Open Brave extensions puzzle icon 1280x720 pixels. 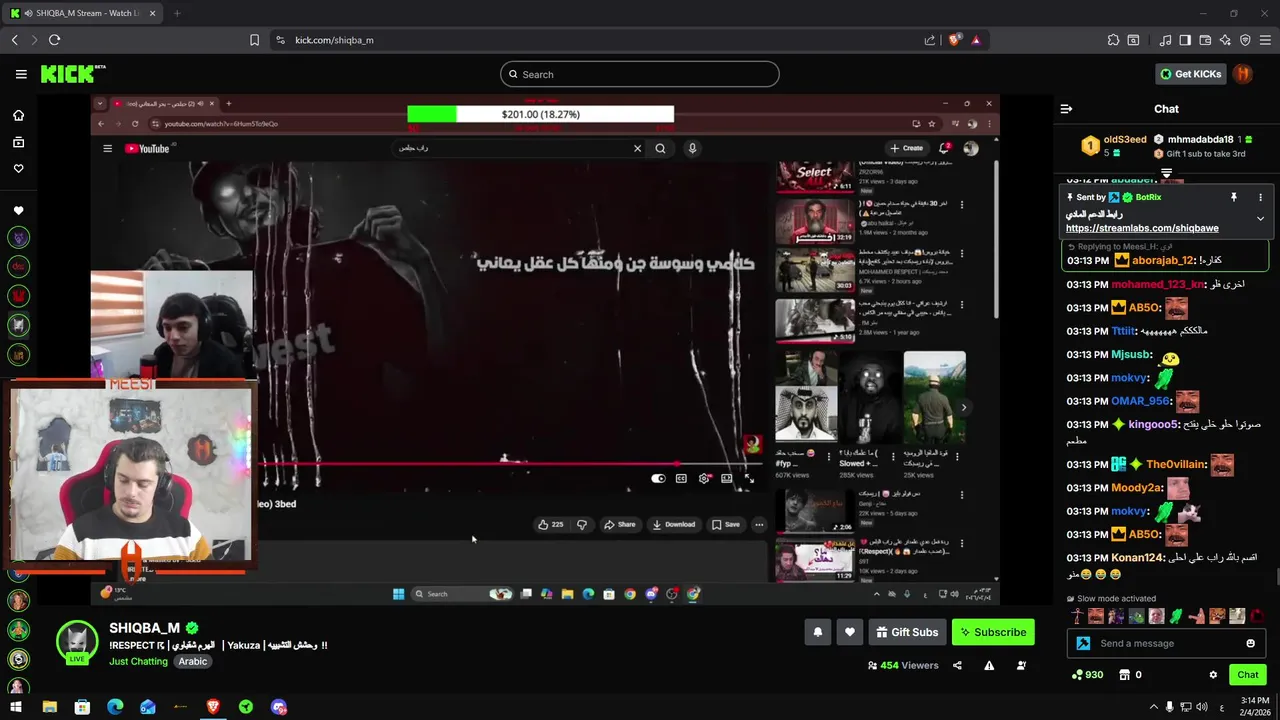(1113, 40)
